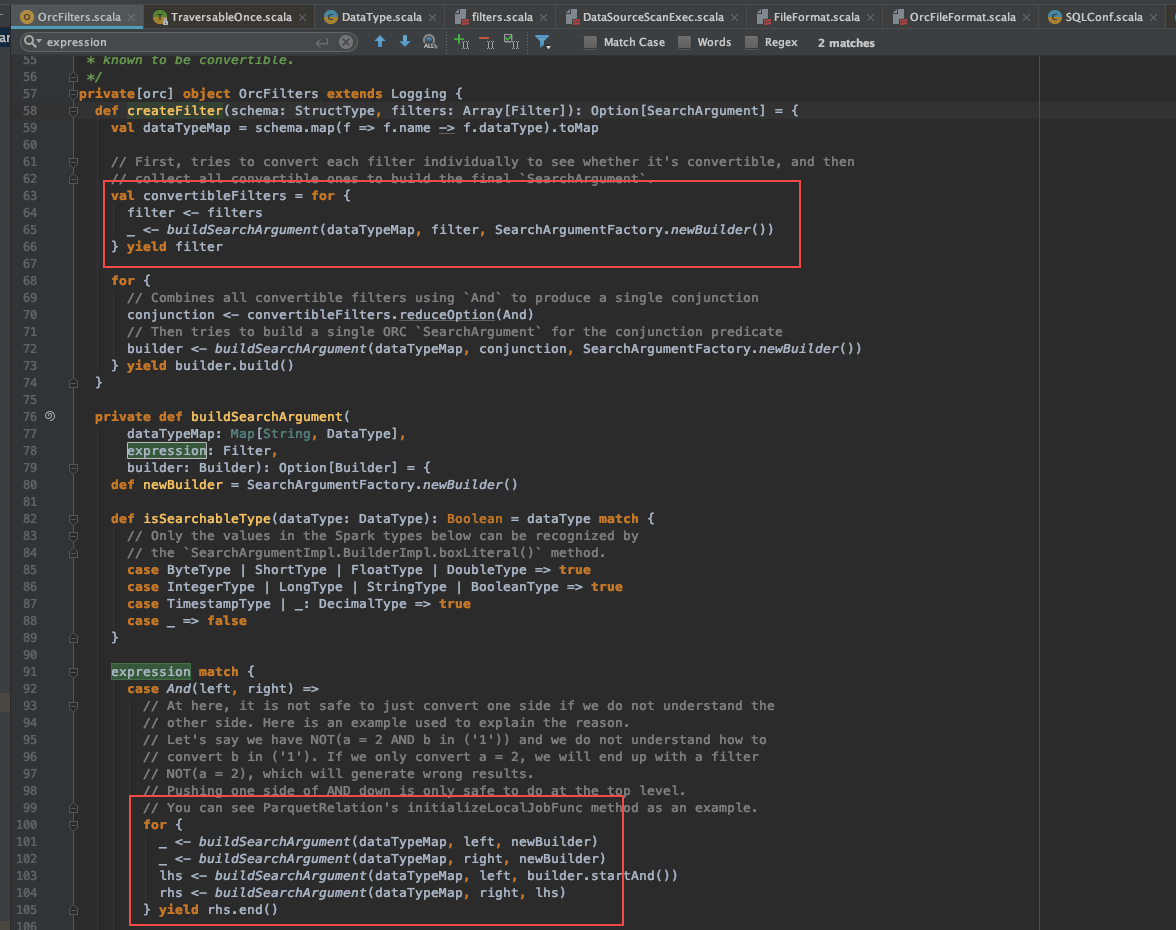Collapse isSearchableType fold at line 82

(74, 519)
